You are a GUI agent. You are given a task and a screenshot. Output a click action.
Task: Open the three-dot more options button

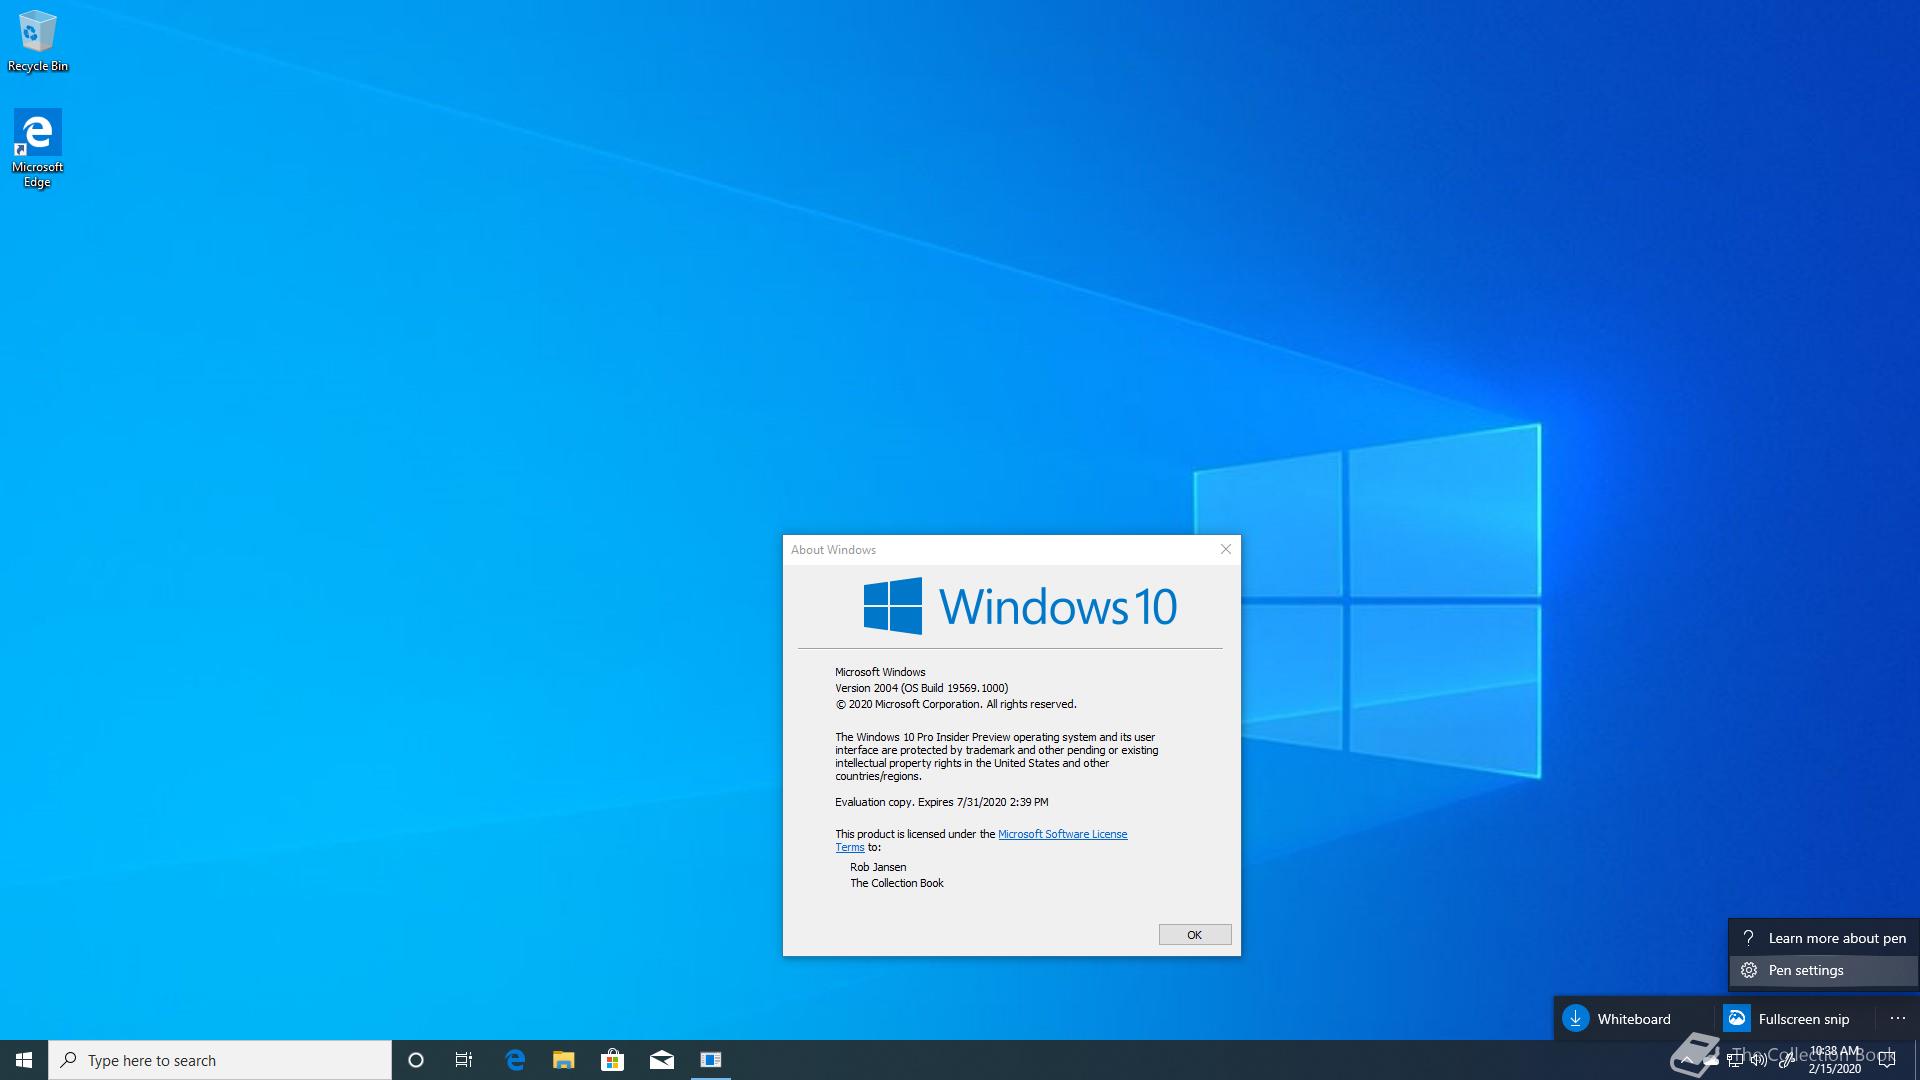pyautogui.click(x=1897, y=1019)
